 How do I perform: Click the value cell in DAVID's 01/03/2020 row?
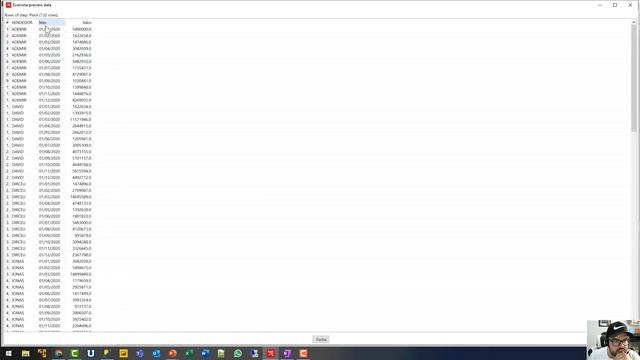[x=81, y=119]
